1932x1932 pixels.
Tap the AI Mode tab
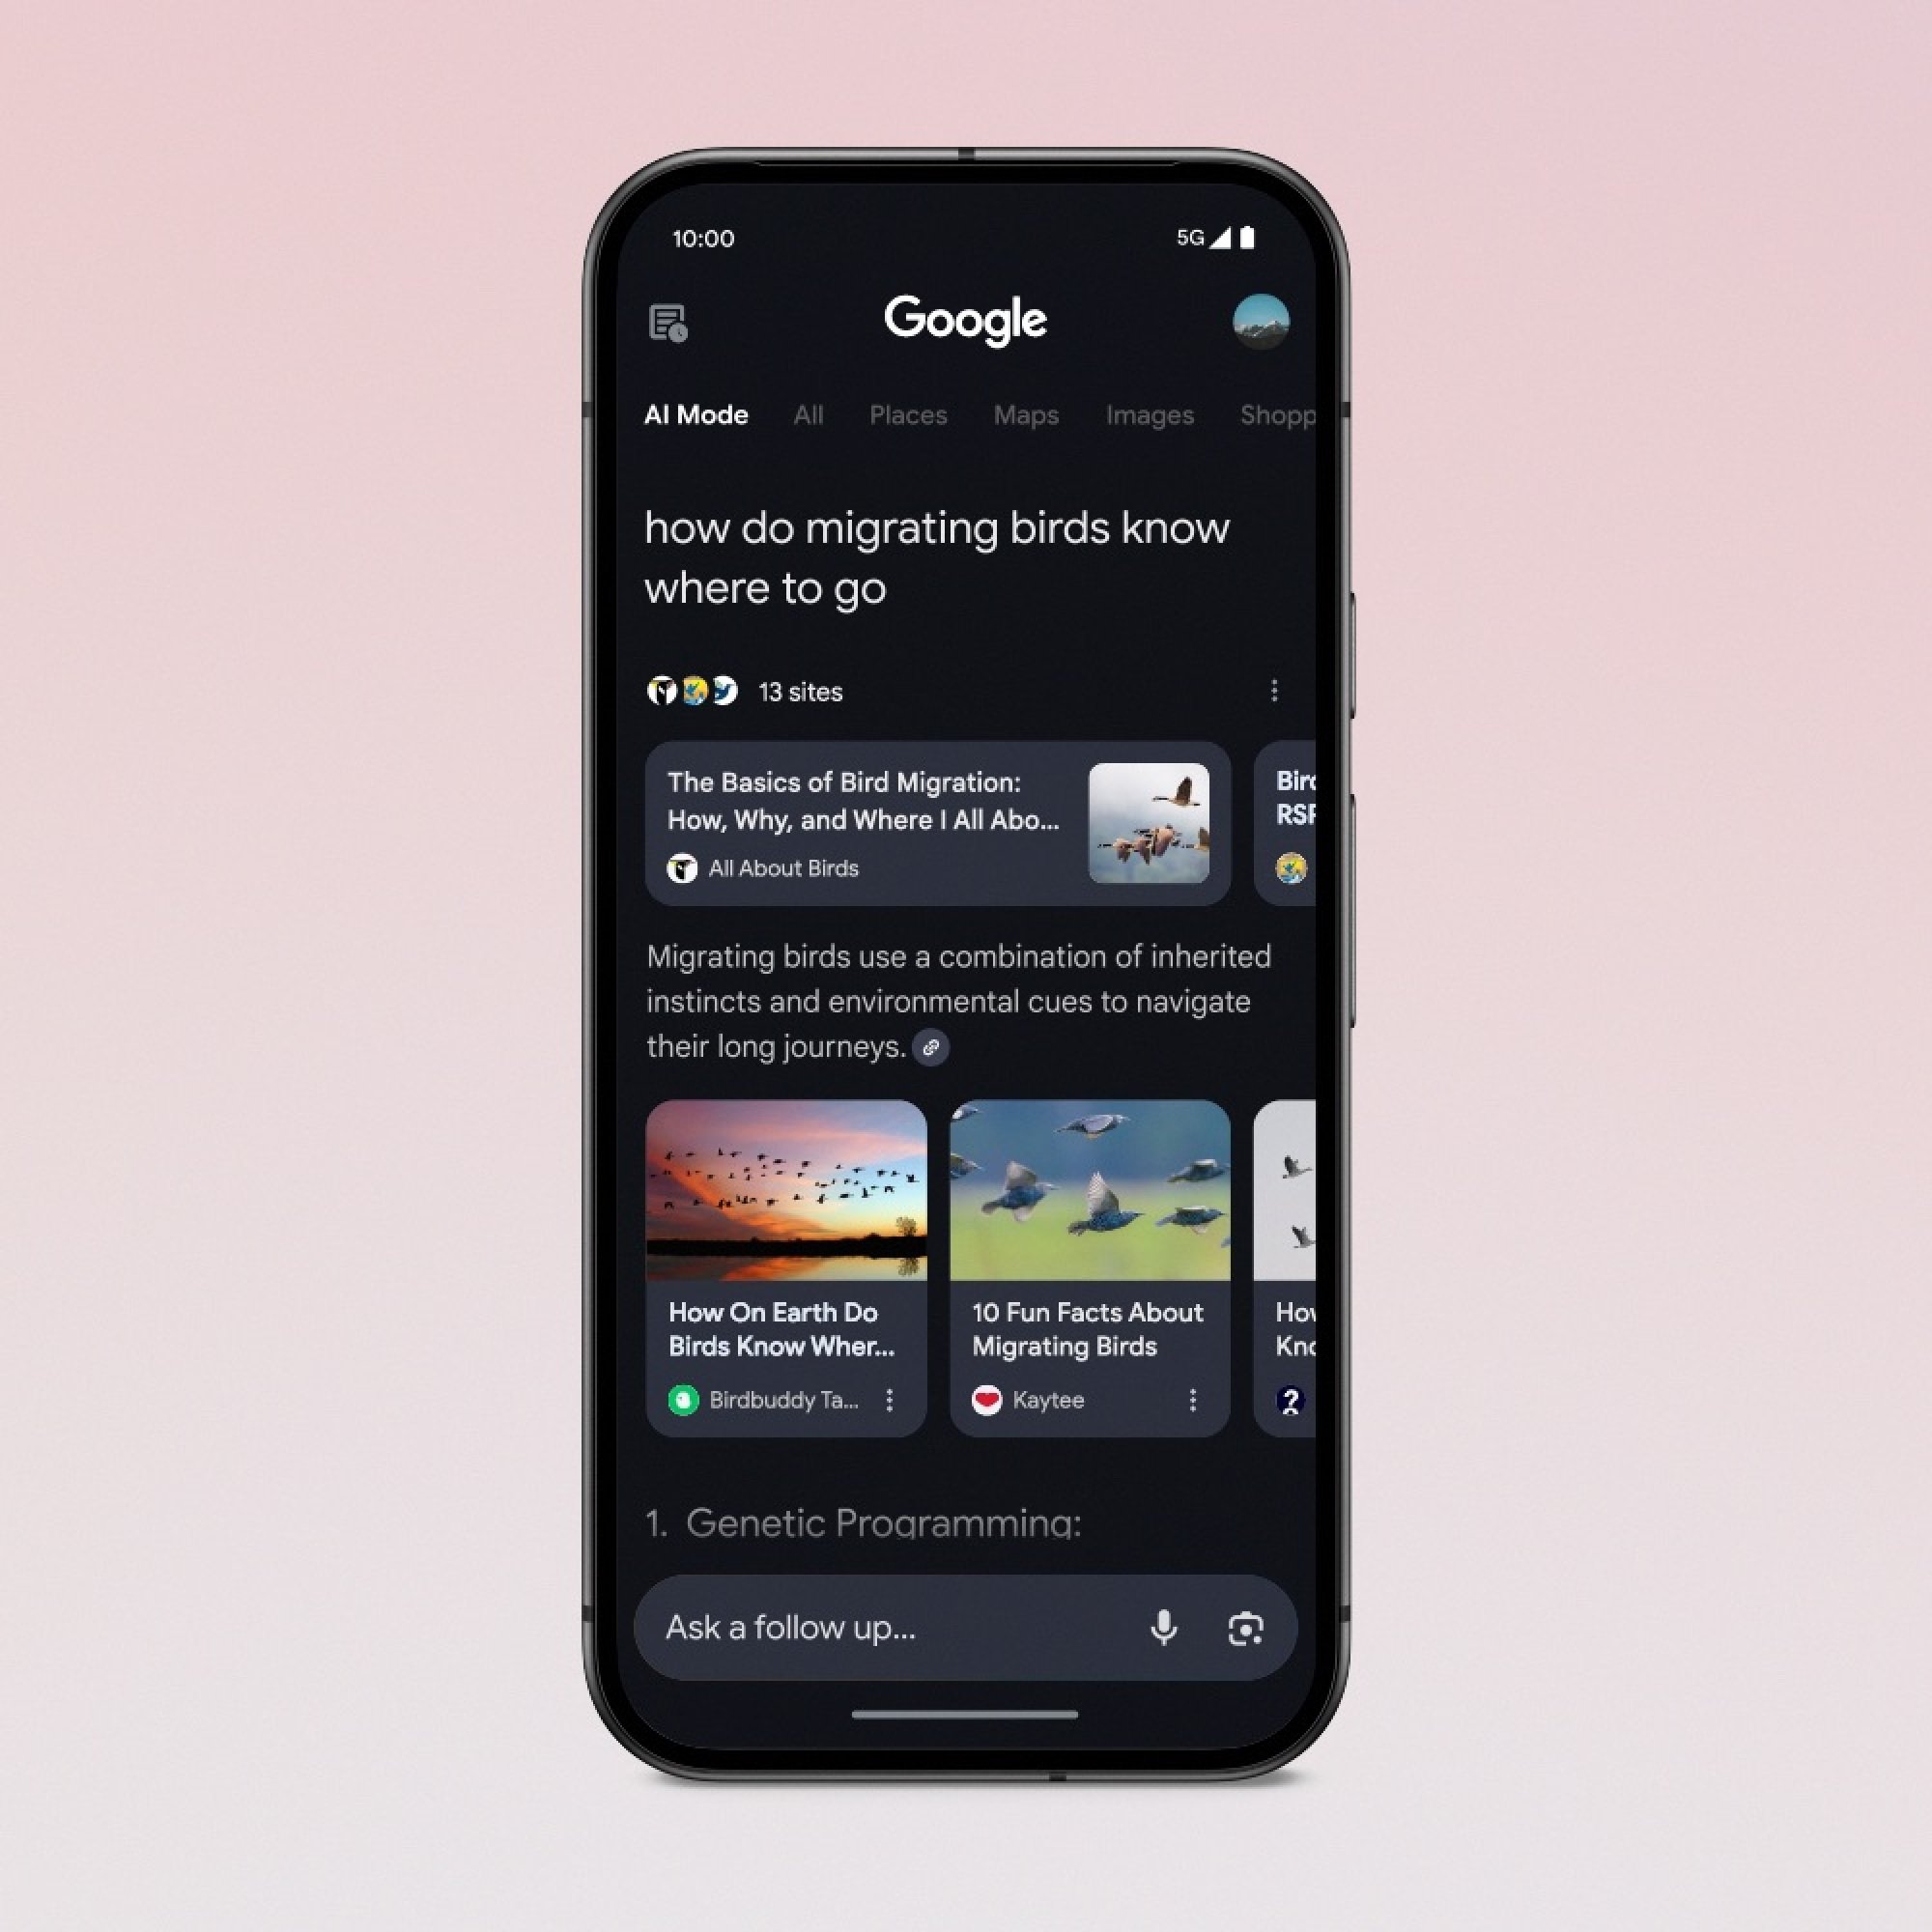[697, 415]
